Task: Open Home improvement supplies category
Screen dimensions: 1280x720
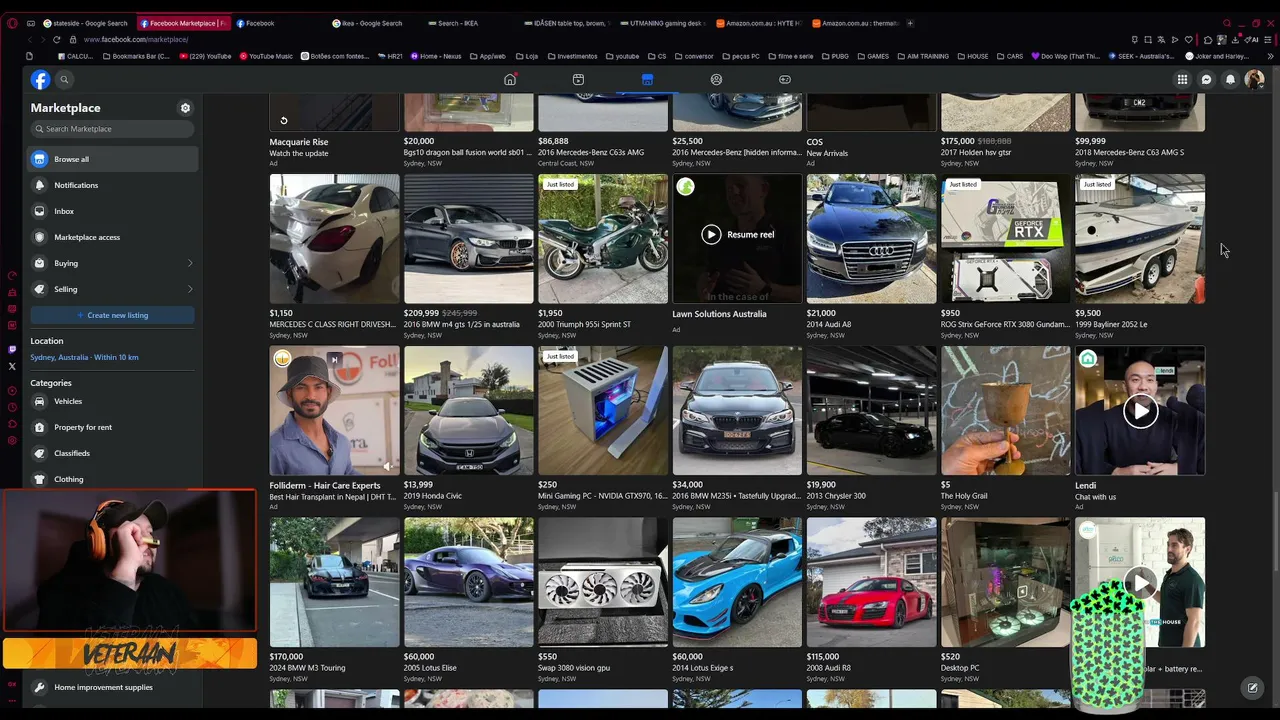Action: [112, 687]
